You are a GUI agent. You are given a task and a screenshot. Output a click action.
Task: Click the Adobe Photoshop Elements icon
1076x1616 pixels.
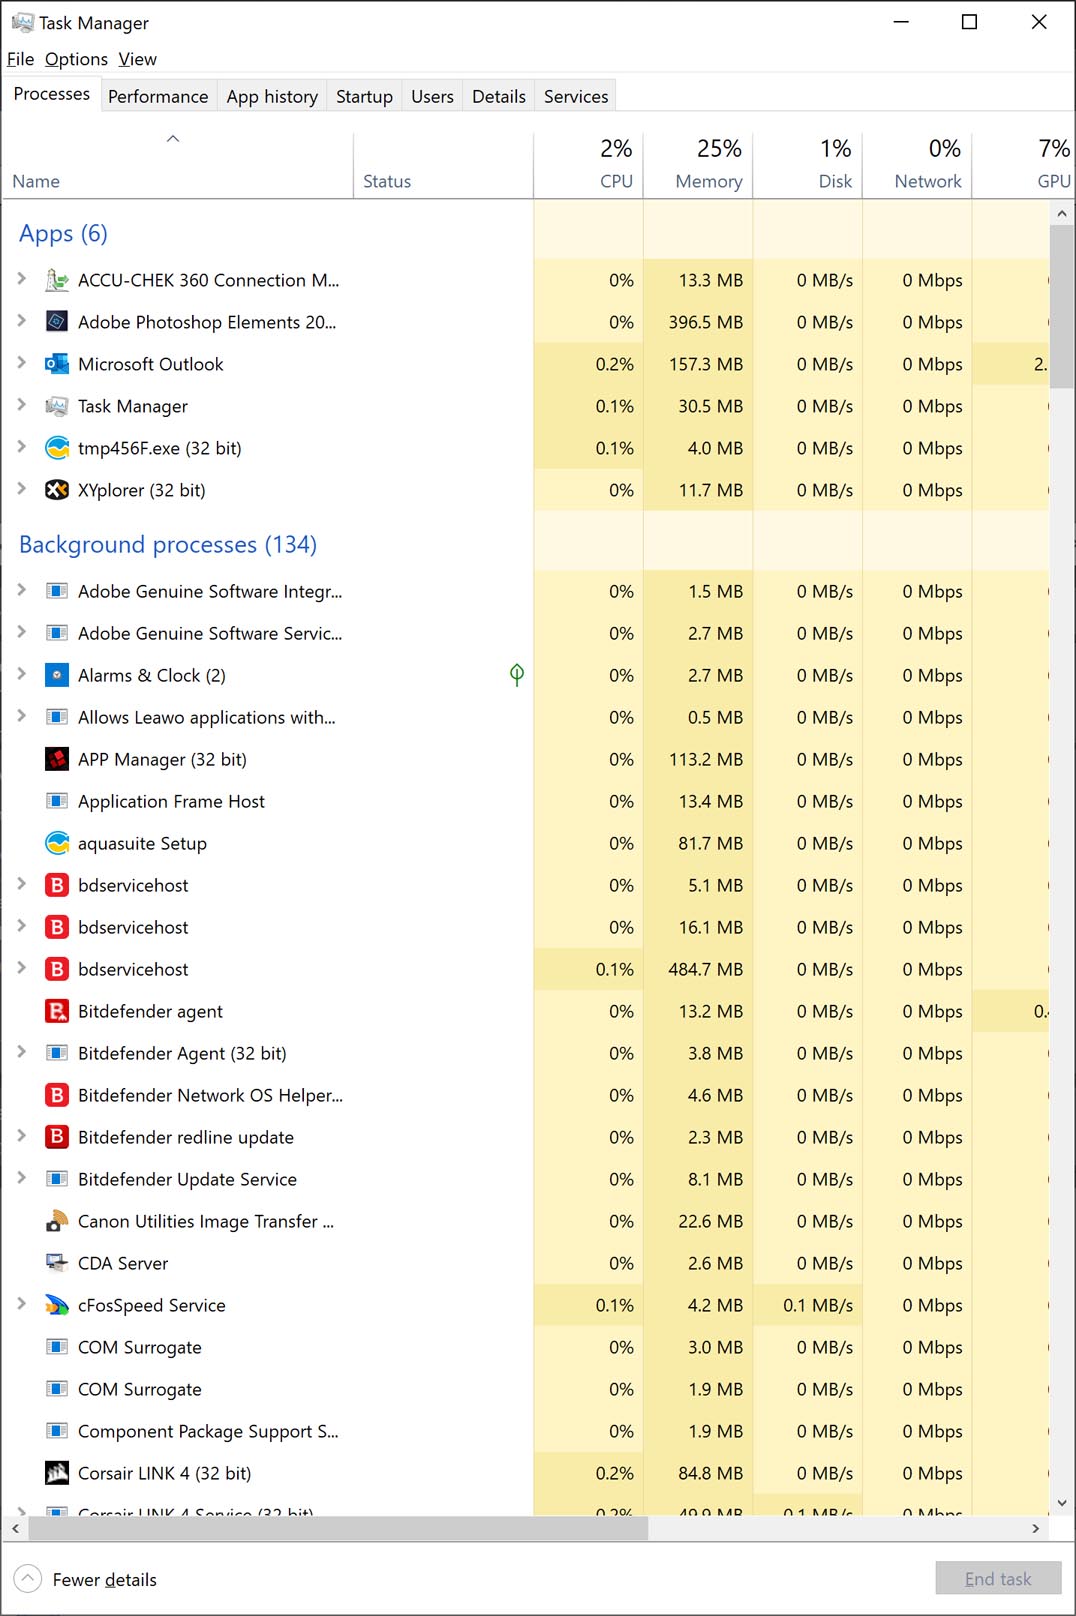coord(57,322)
